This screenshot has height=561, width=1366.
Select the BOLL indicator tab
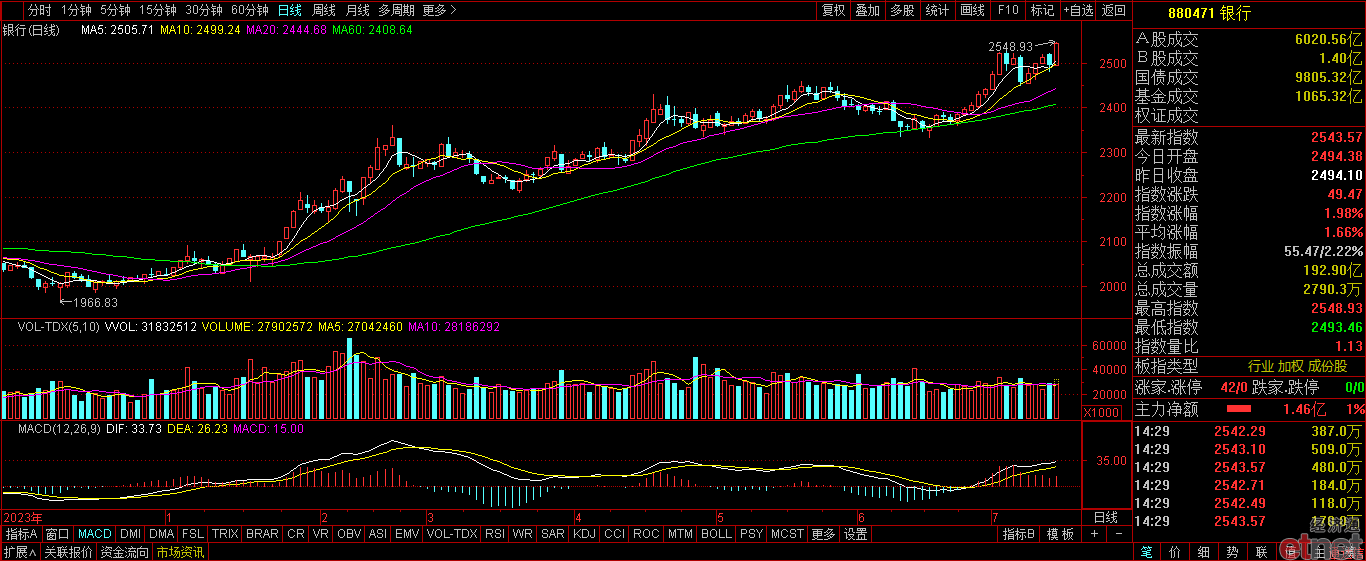pos(716,535)
